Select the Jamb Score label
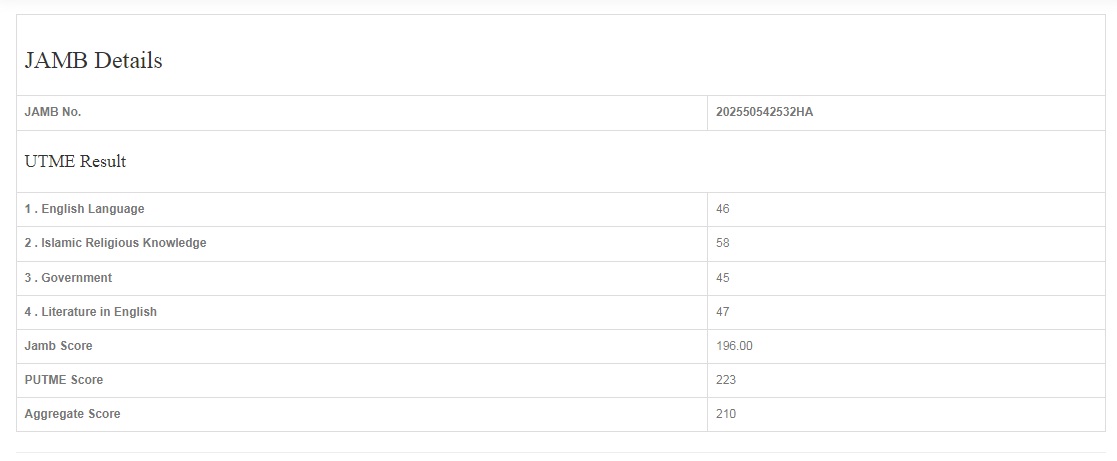Screen dimensions: 1117x461 tap(59, 346)
